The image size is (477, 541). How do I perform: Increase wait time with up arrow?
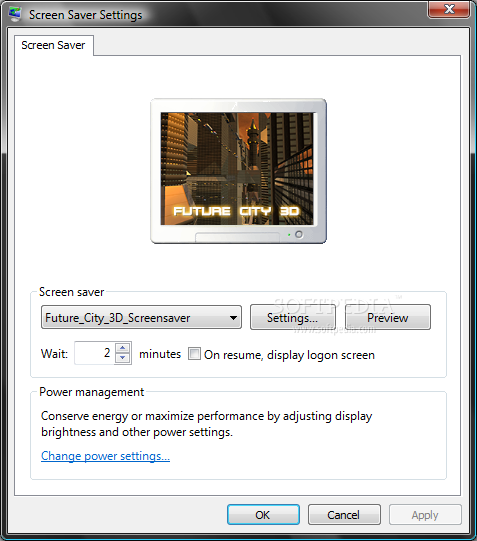pos(123,347)
